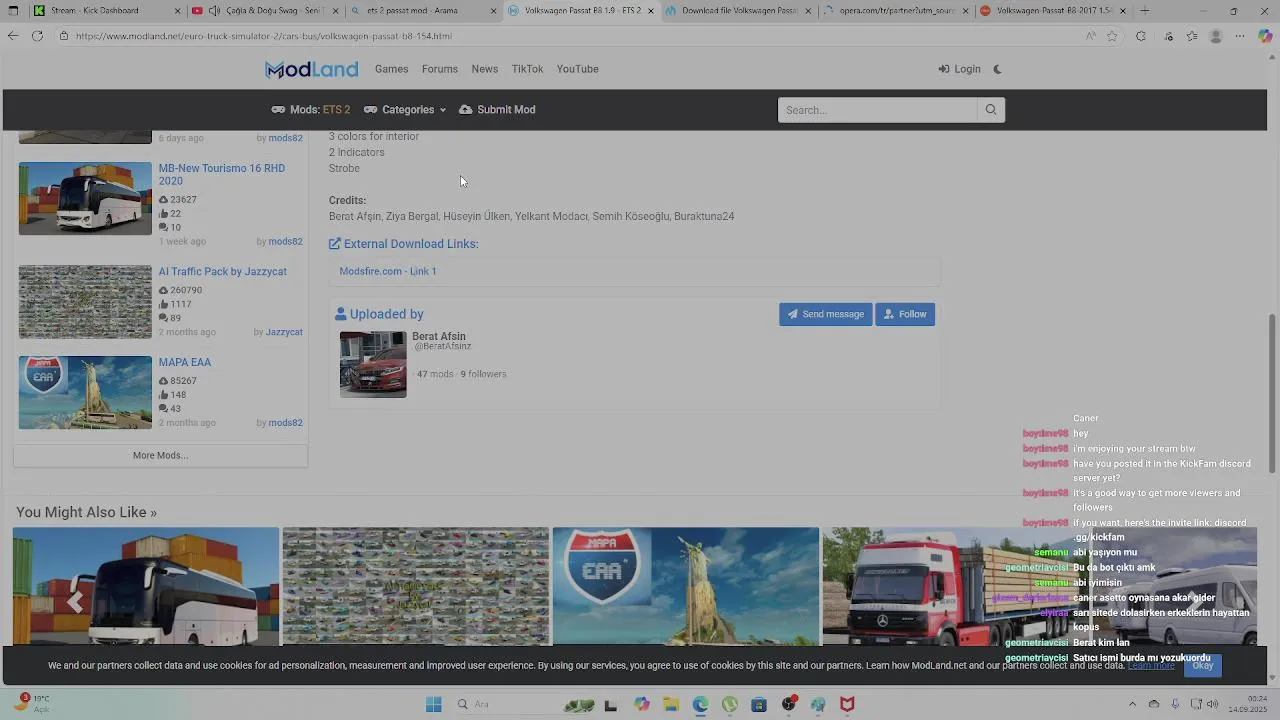Open the Games menu

point(391,69)
